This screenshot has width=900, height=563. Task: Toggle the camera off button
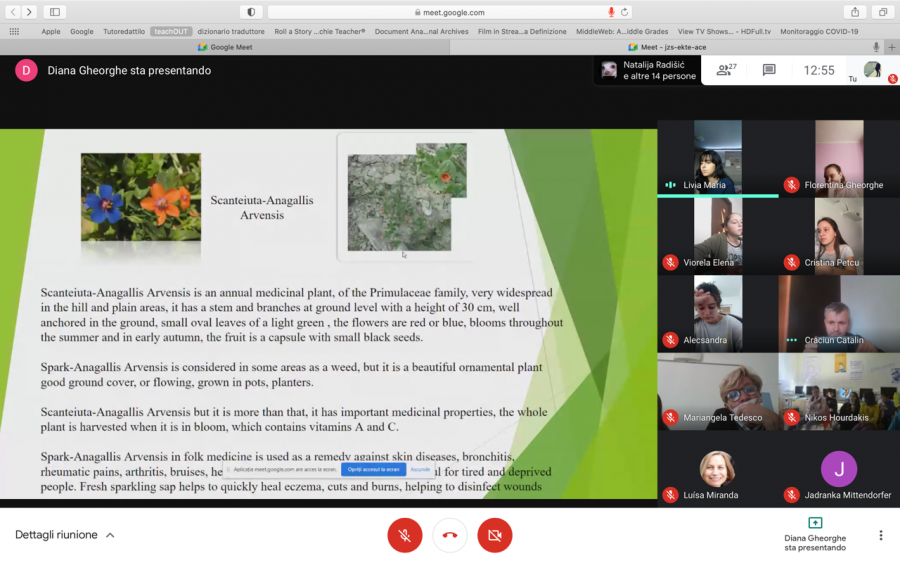coord(494,535)
